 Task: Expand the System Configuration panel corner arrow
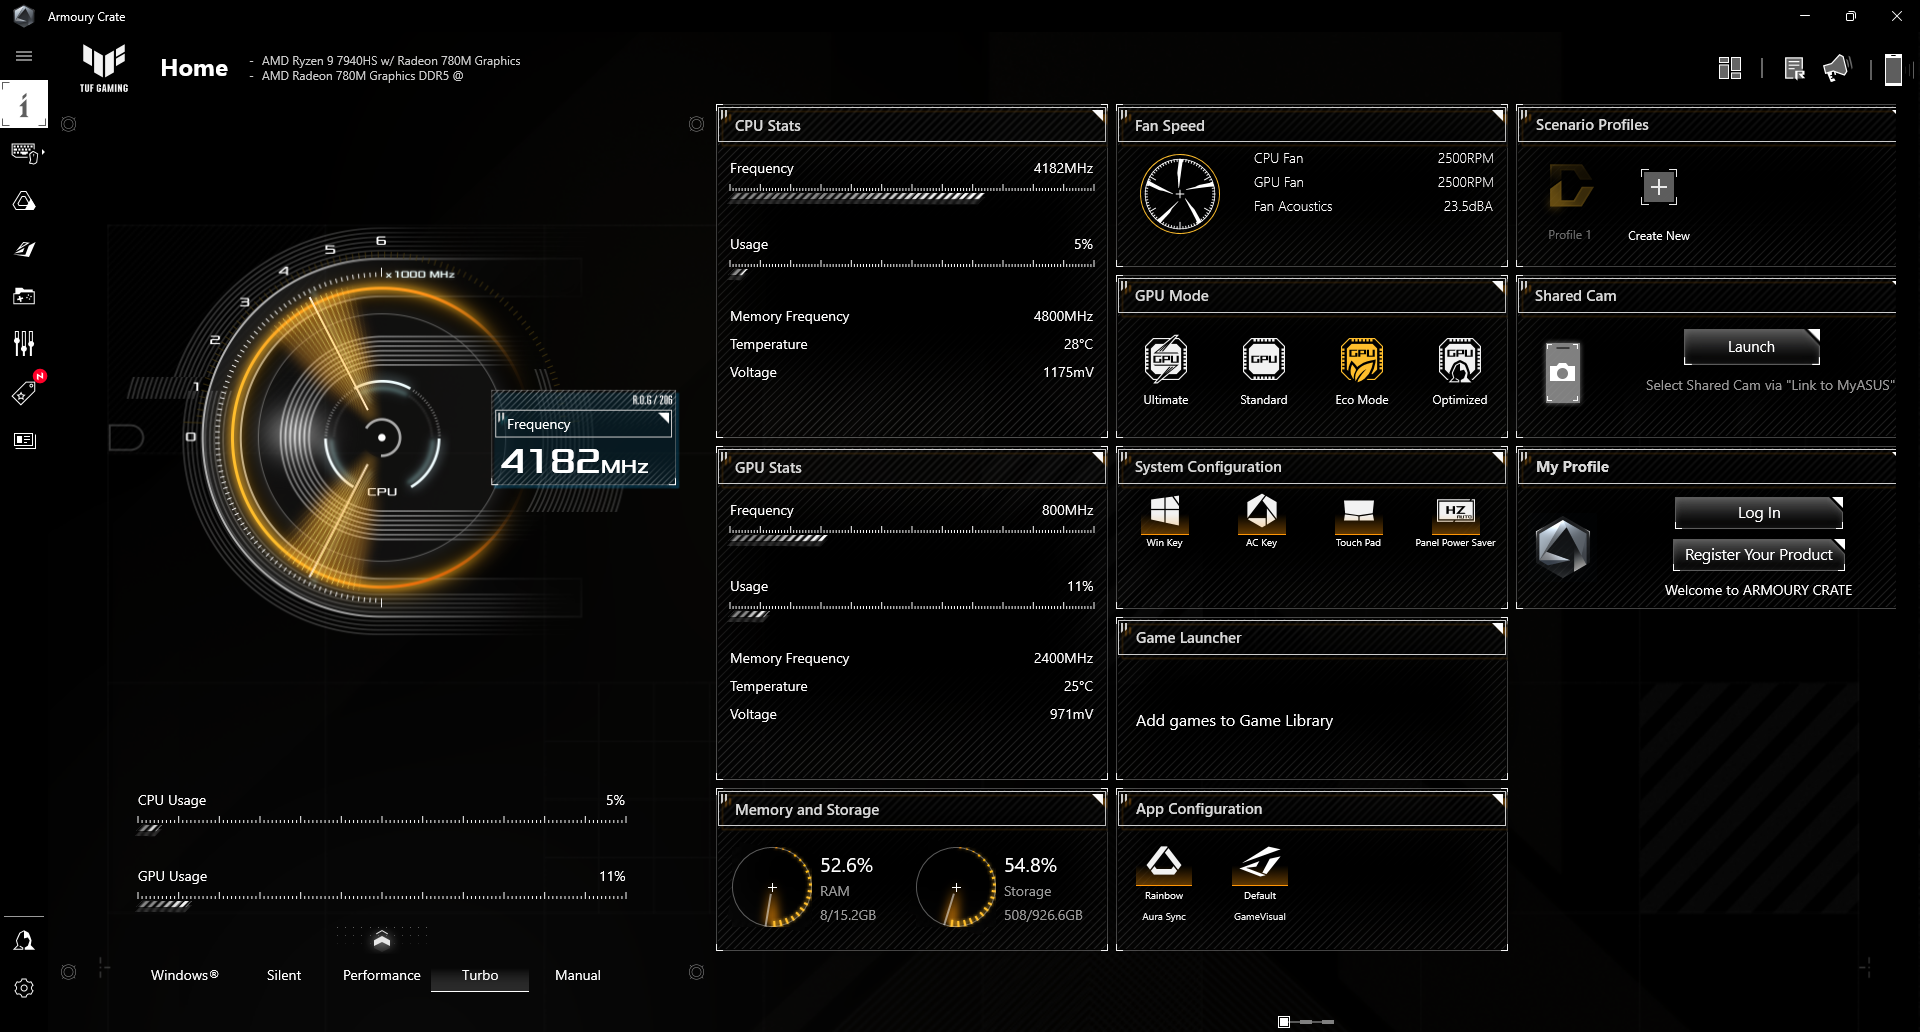1498,457
